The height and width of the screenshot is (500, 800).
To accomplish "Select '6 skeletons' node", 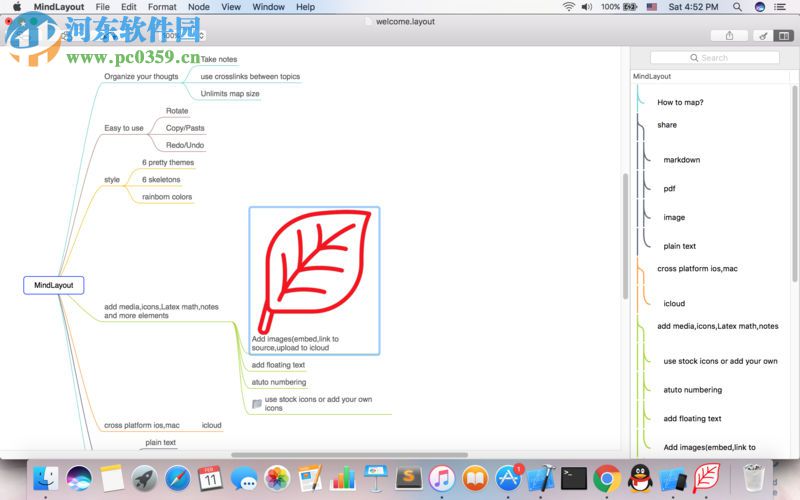I will [161, 180].
